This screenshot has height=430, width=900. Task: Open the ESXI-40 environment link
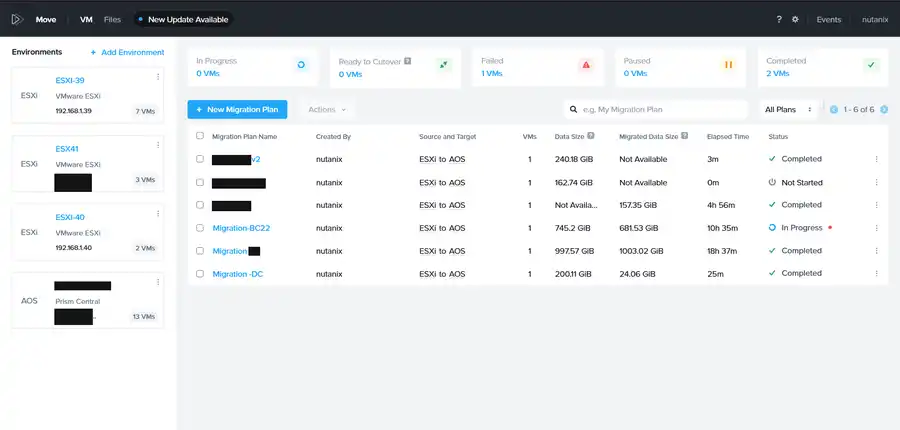coord(70,217)
